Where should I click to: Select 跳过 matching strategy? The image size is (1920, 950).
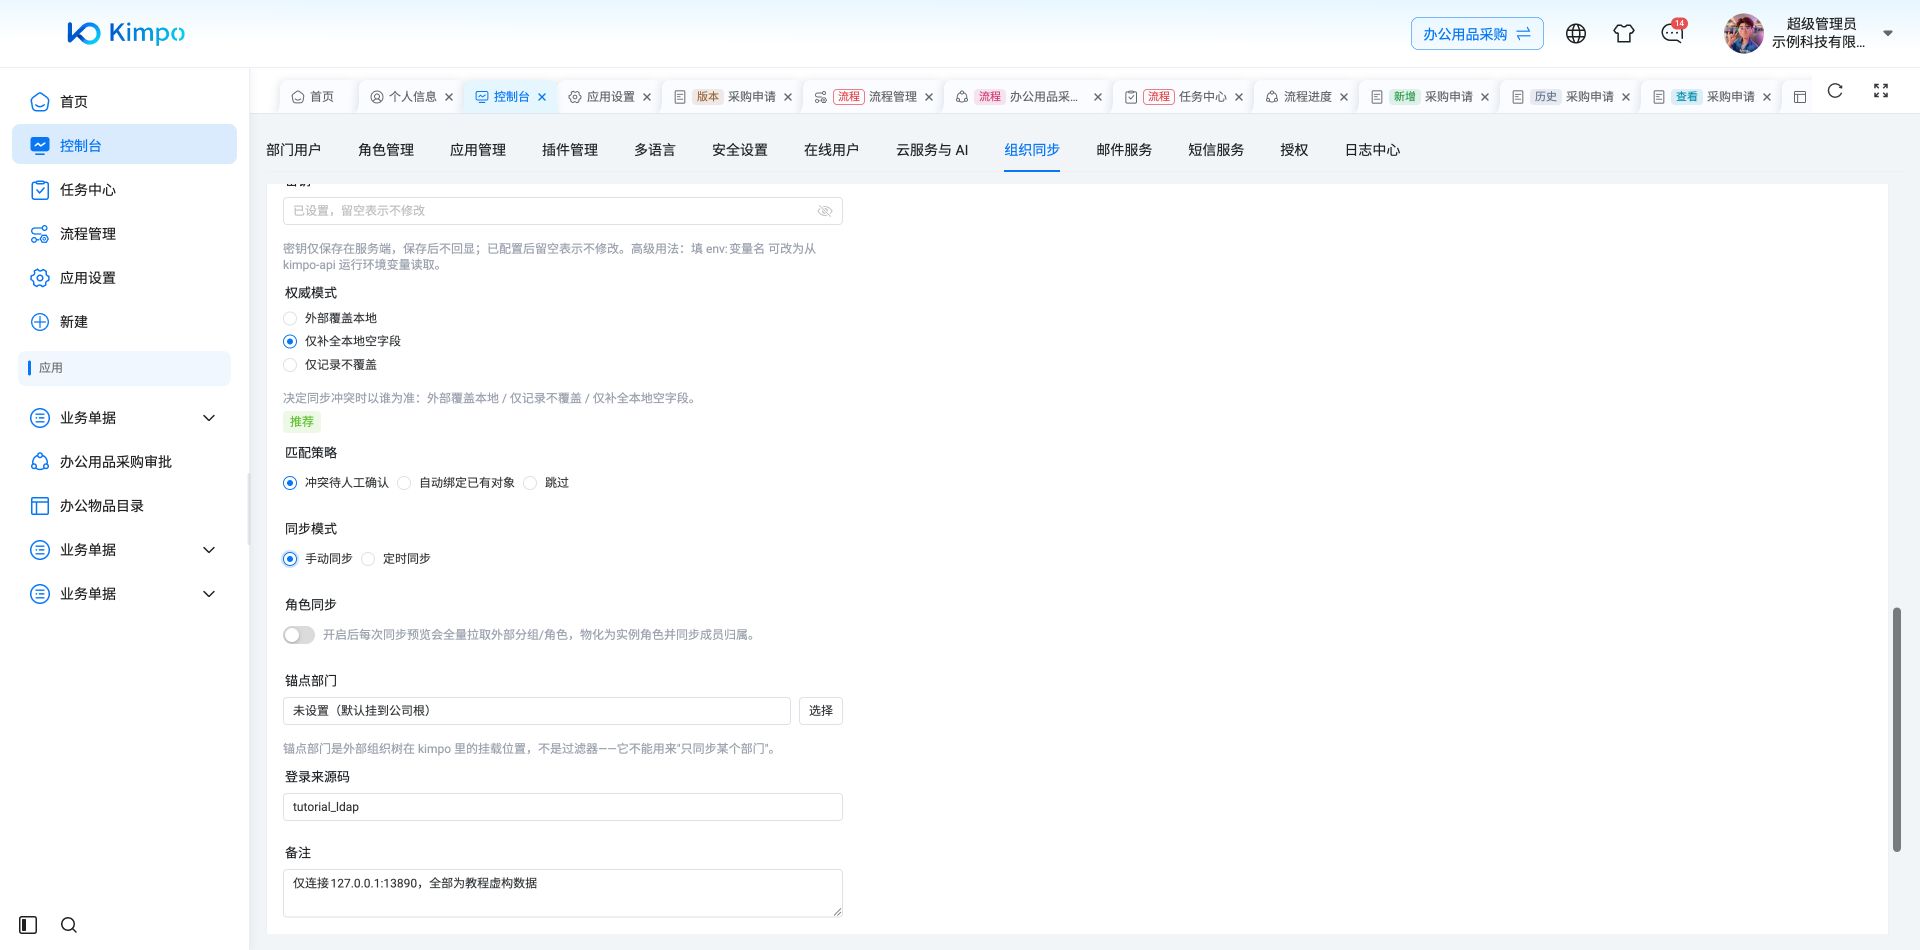click(x=530, y=483)
